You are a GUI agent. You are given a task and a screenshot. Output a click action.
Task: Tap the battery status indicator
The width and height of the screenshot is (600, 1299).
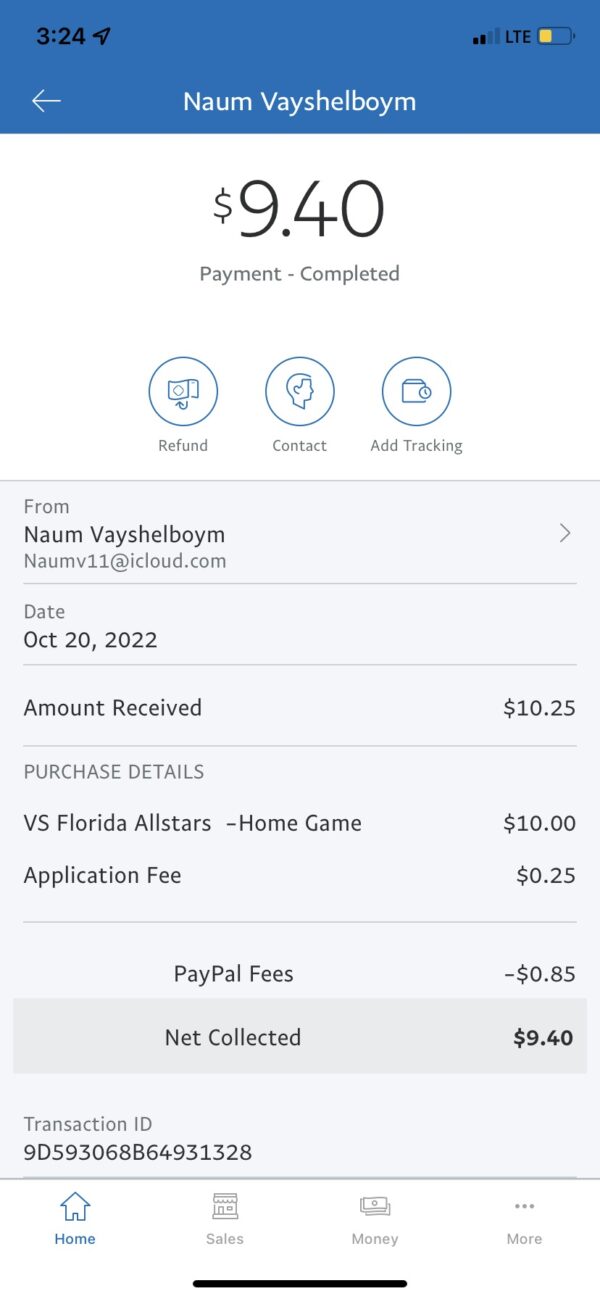coord(556,36)
